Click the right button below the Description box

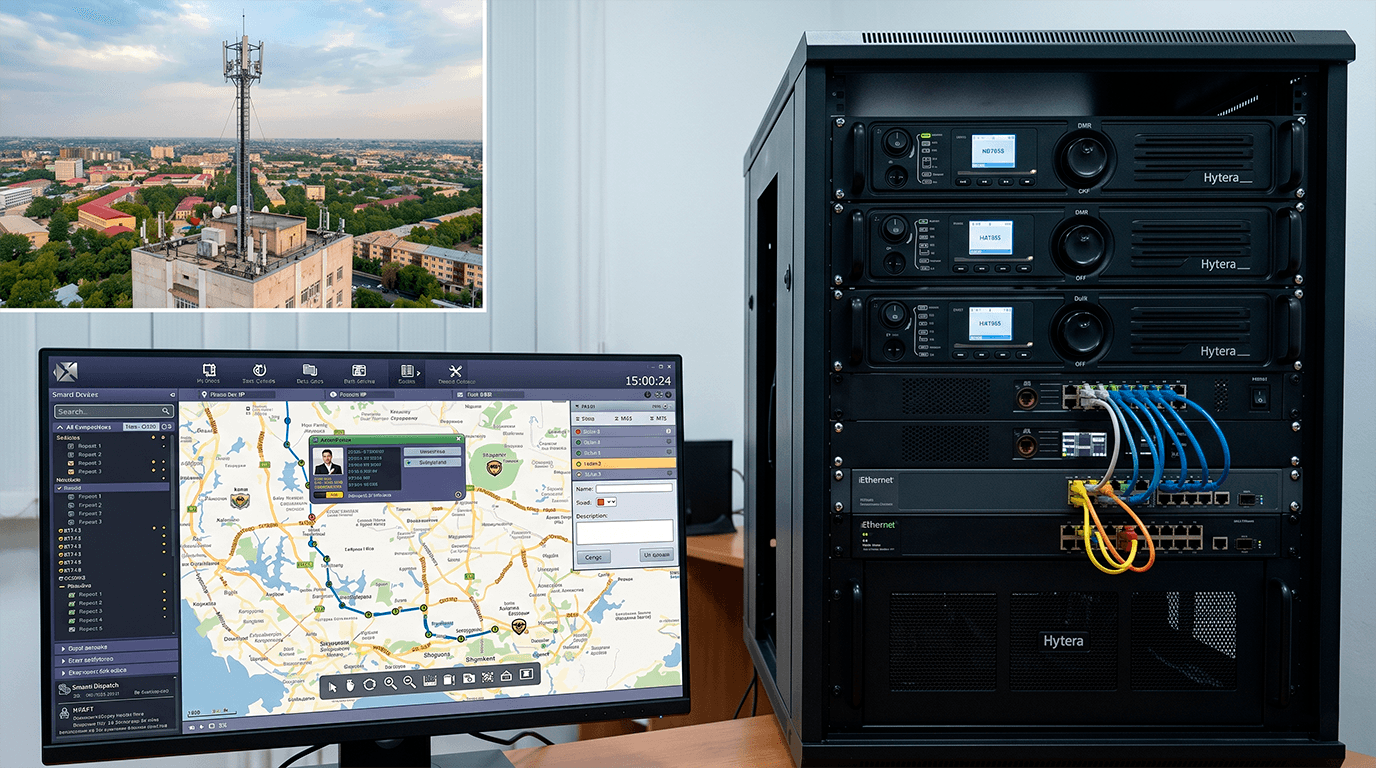click(656, 555)
